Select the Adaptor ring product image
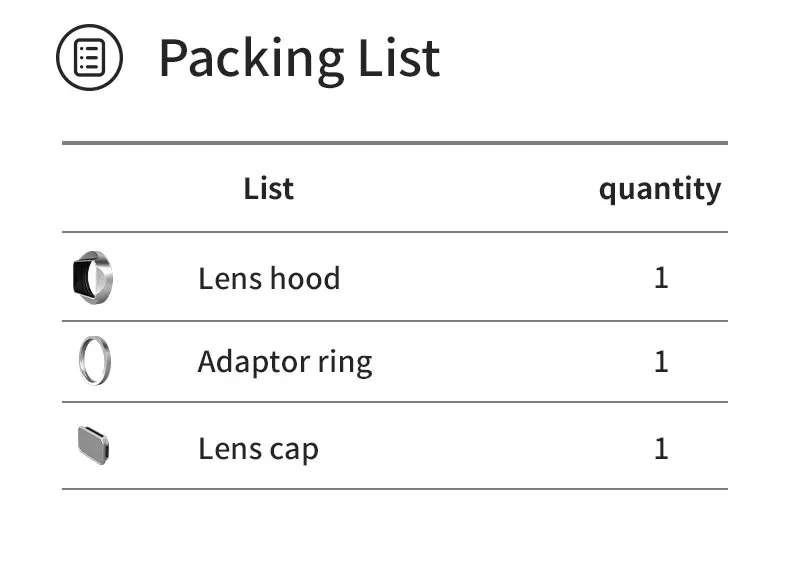 tap(94, 361)
